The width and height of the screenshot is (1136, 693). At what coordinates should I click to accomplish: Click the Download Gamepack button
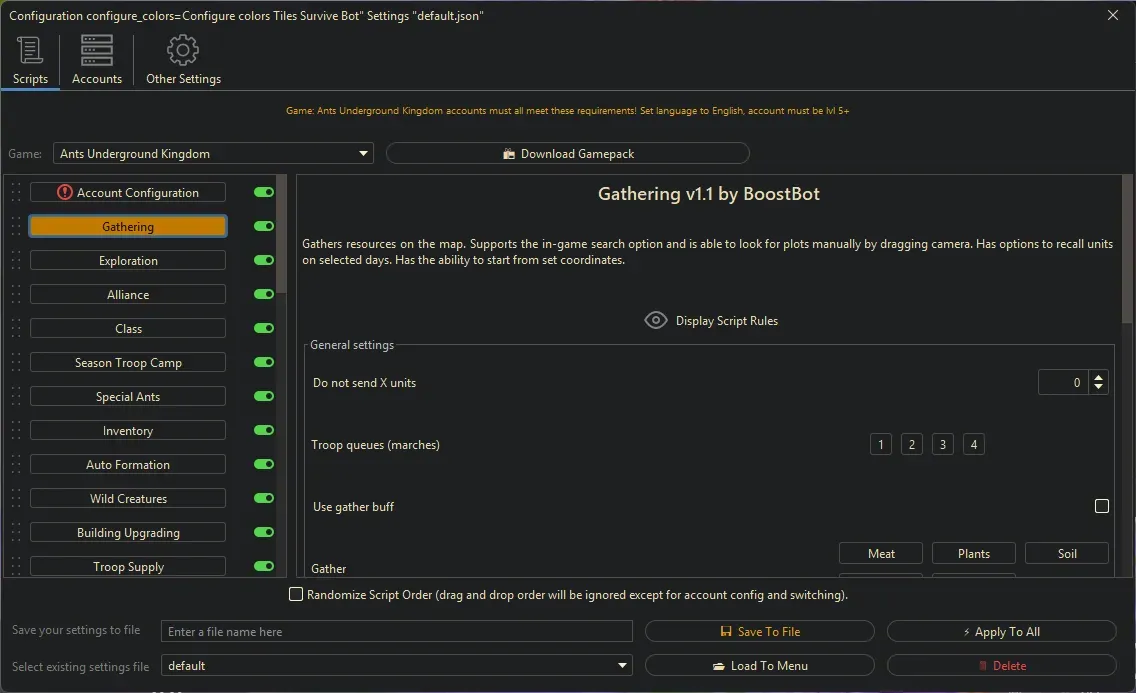[567, 154]
